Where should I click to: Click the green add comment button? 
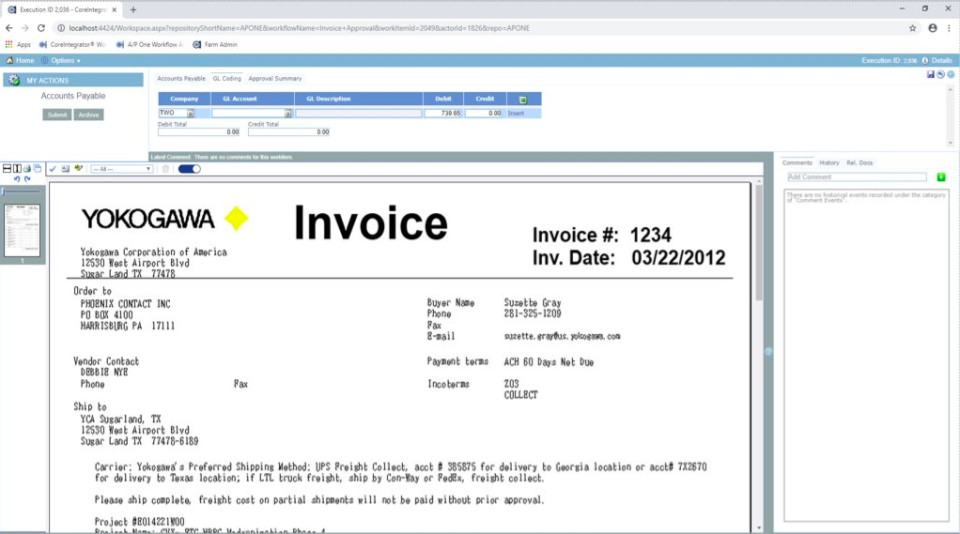pyautogui.click(x=941, y=177)
